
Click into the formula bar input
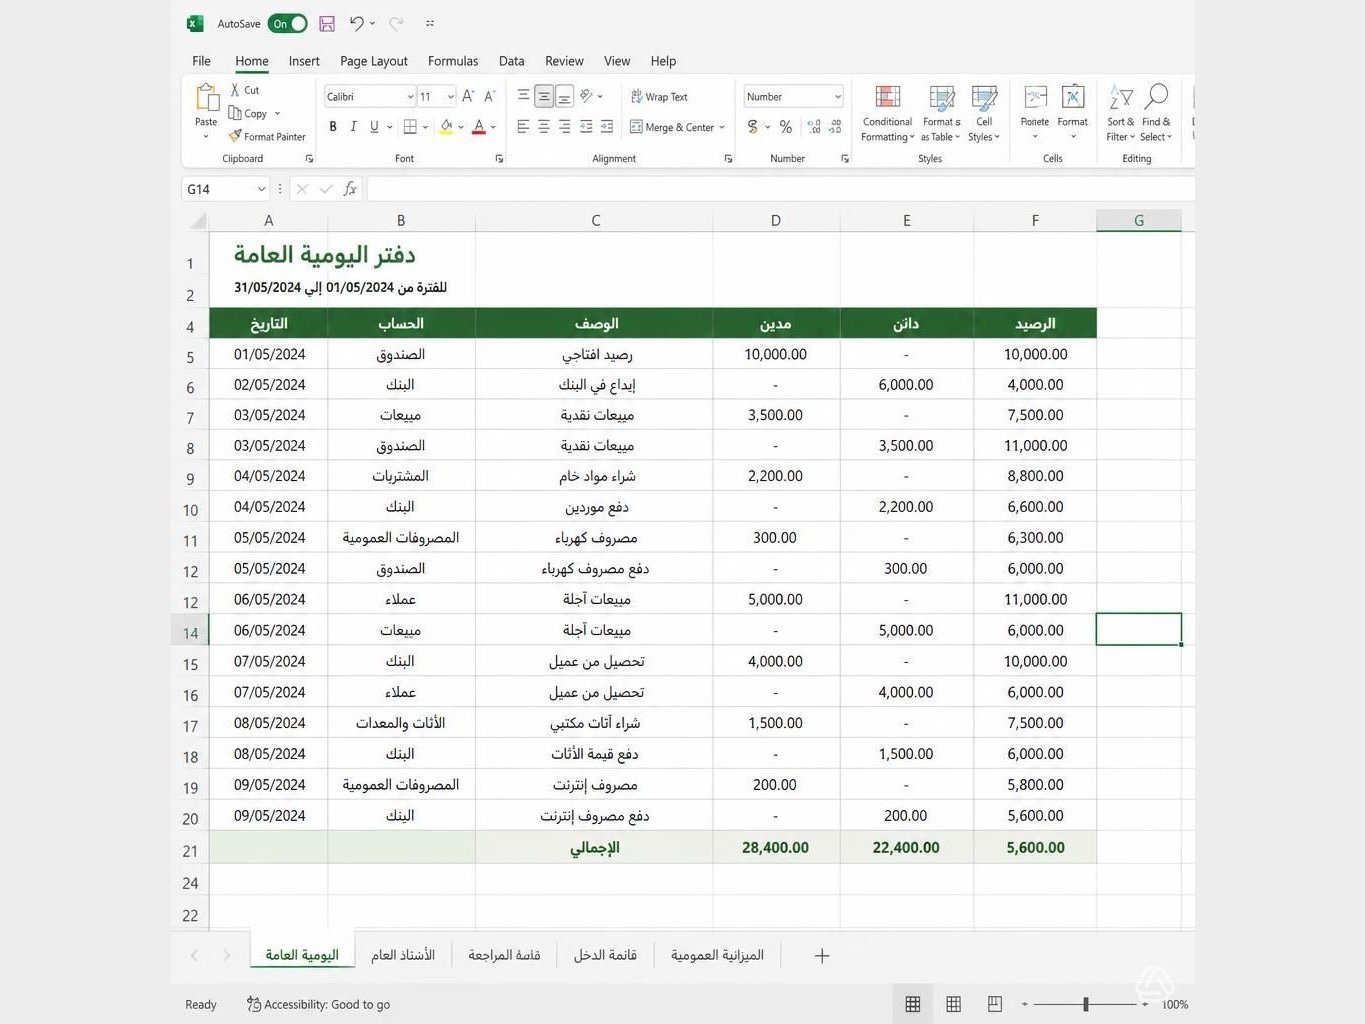(x=780, y=189)
